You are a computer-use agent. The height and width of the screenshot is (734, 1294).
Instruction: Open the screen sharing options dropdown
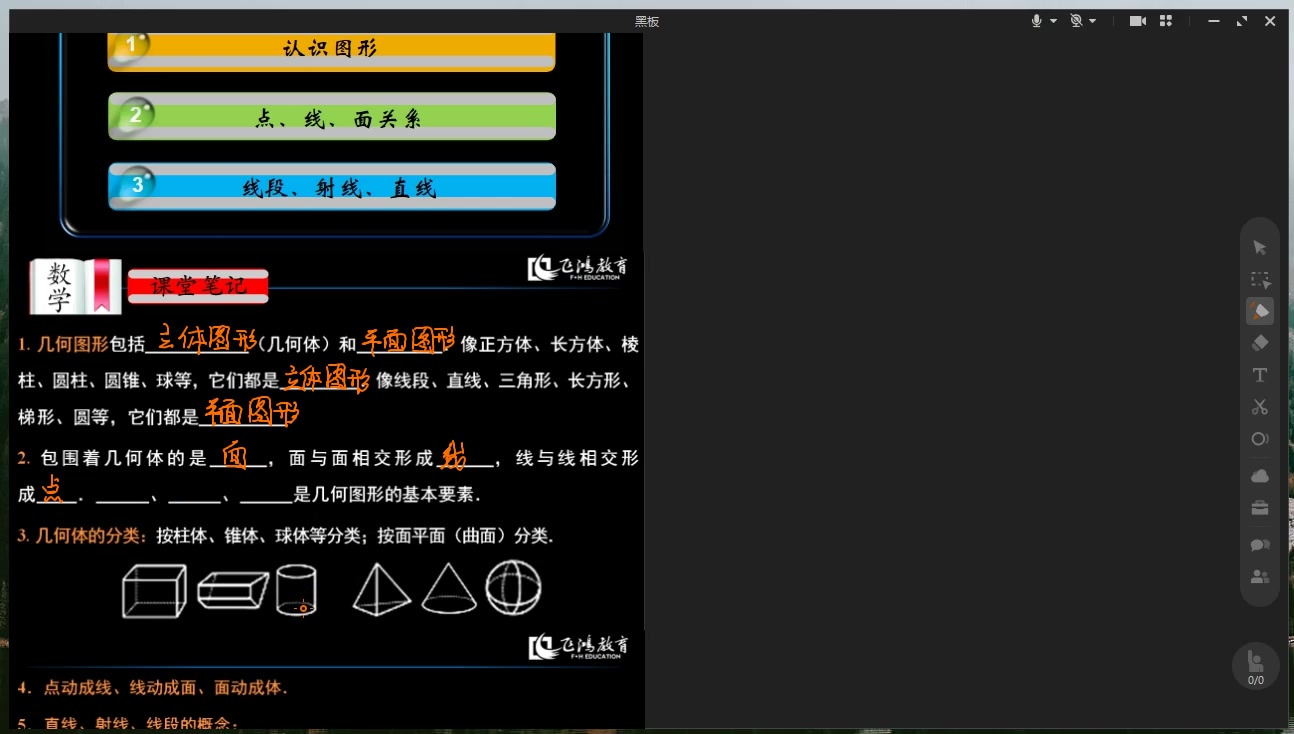[x=1092, y=20]
